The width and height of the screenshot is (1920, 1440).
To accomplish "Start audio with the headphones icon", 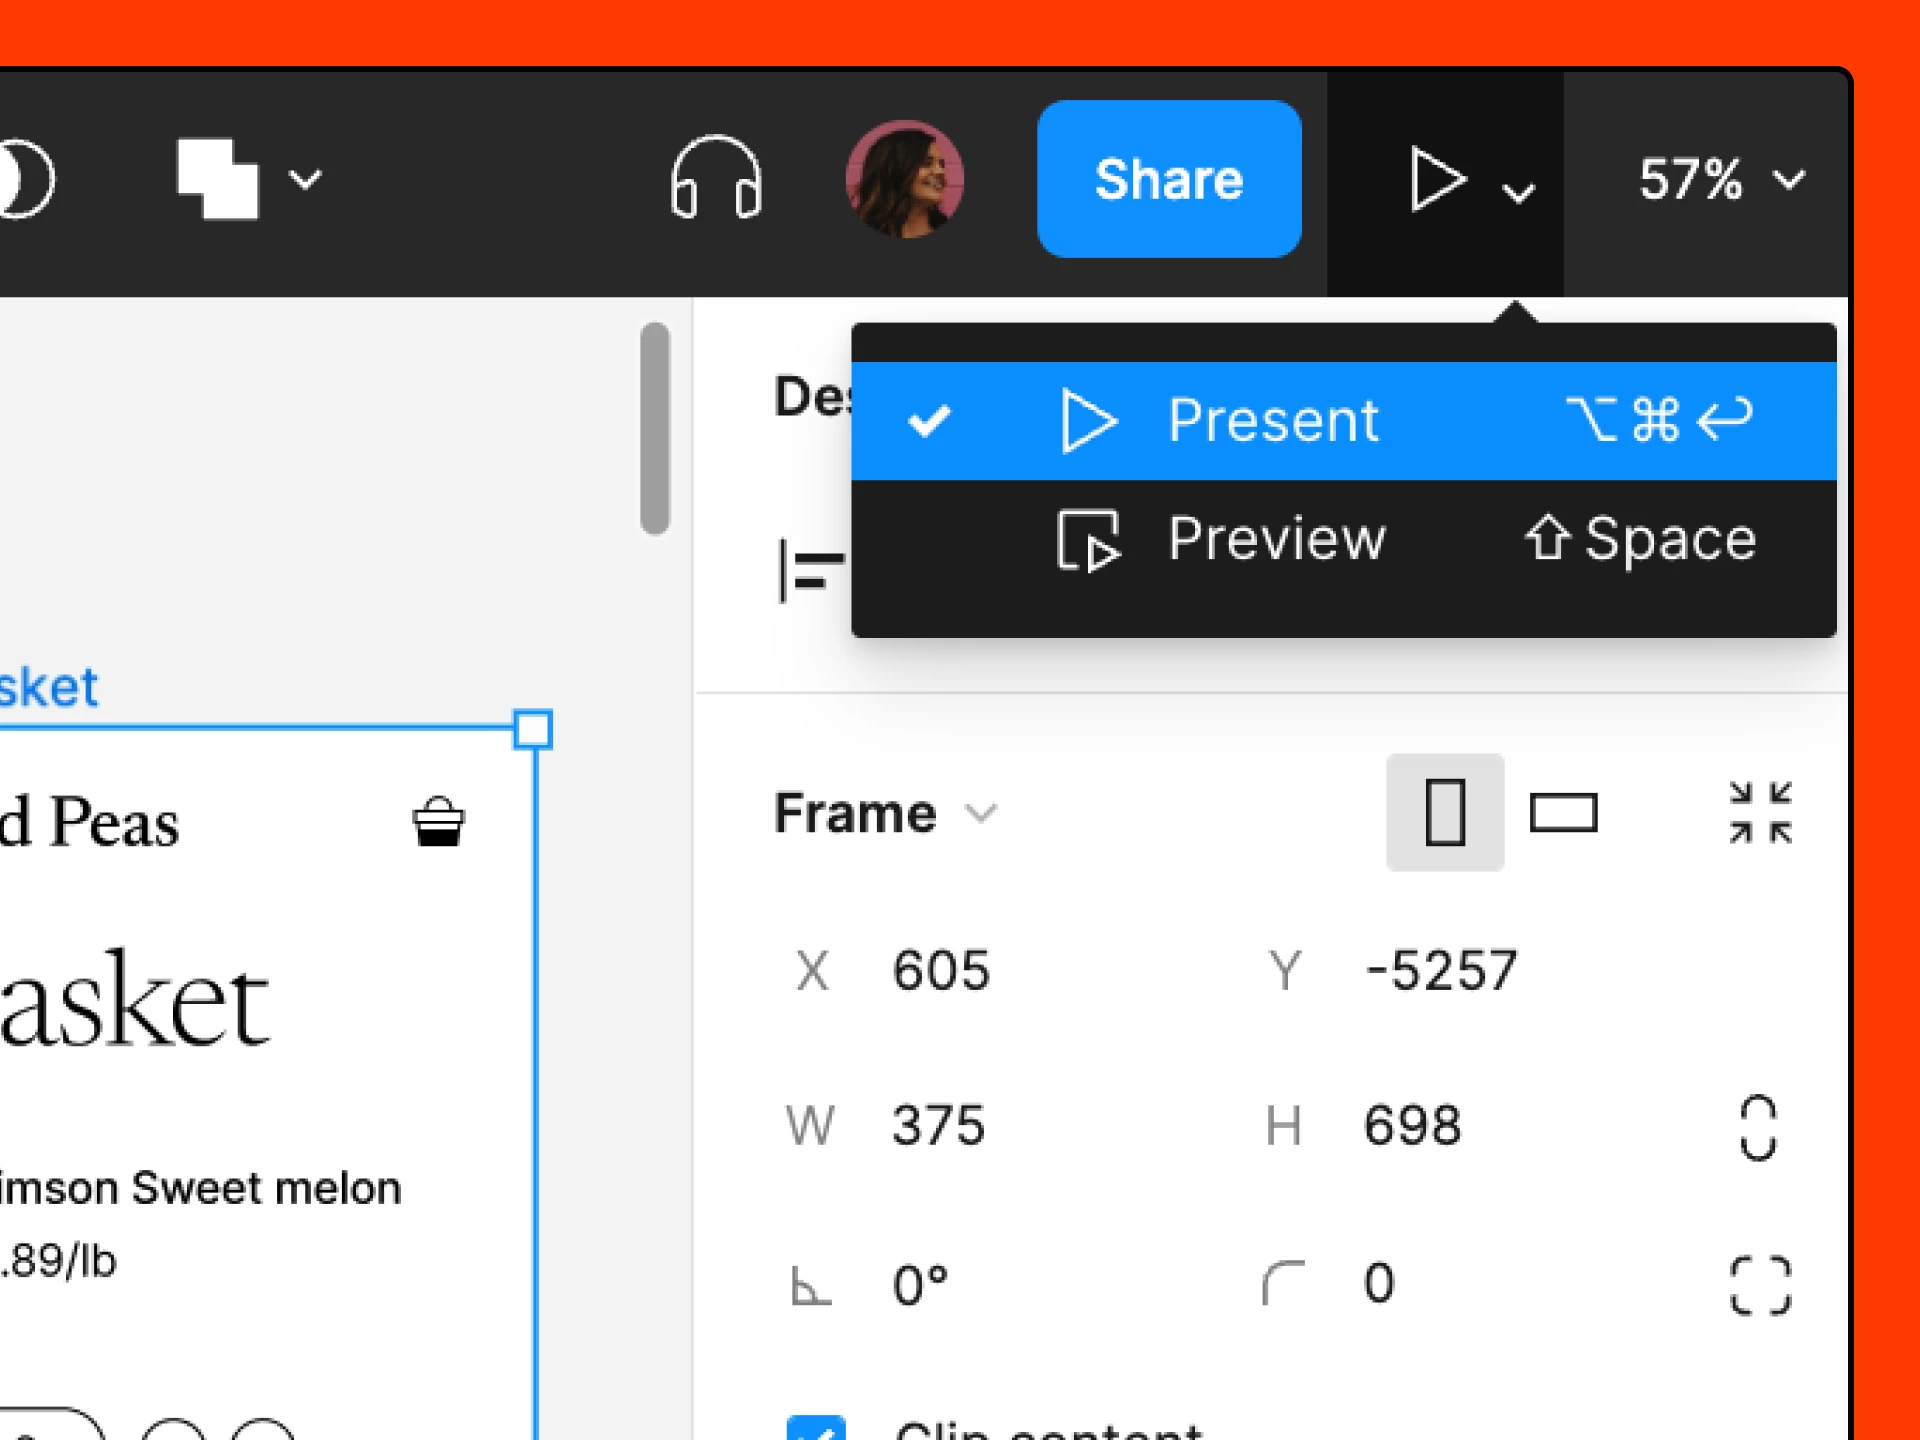I will pyautogui.click(x=716, y=178).
